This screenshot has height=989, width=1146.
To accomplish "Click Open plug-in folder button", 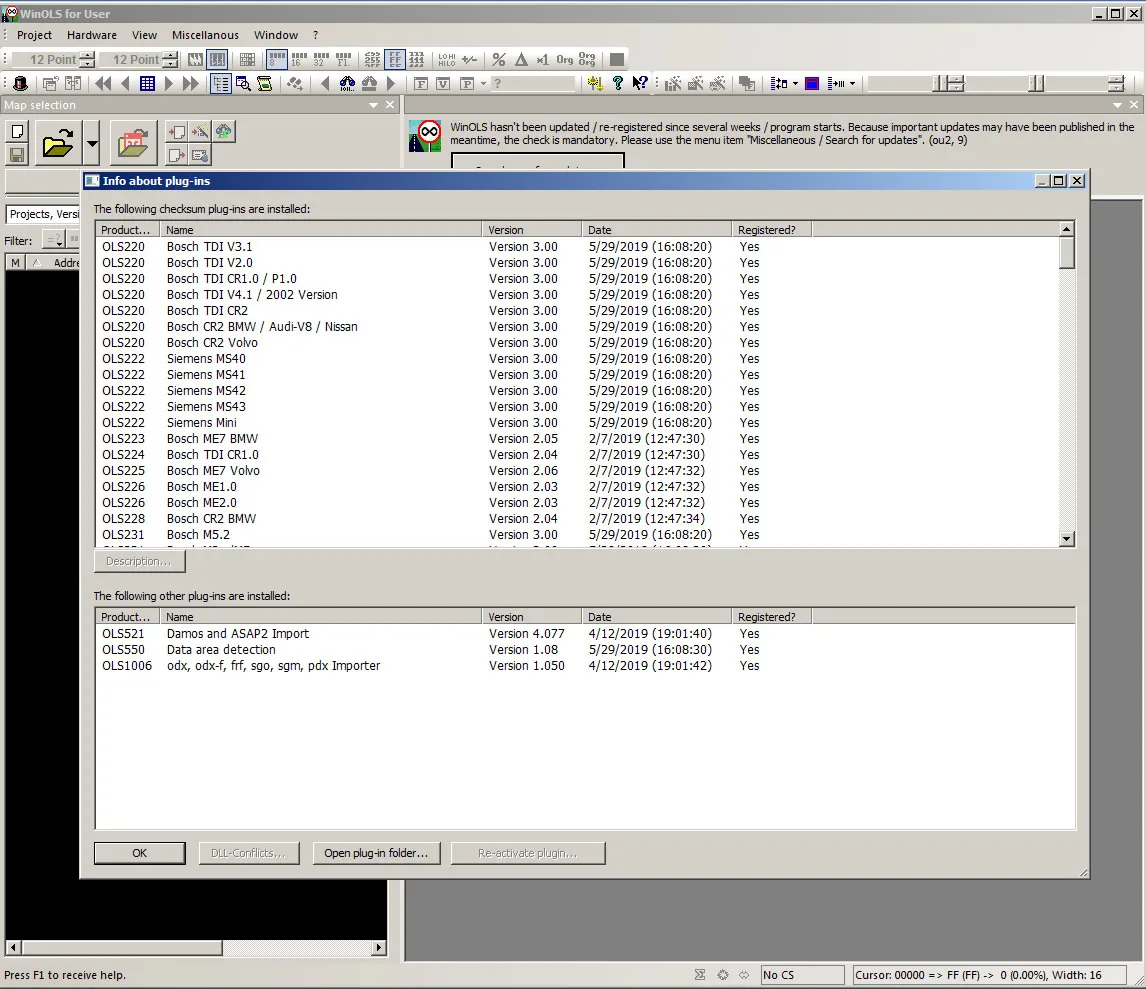I will coord(376,853).
